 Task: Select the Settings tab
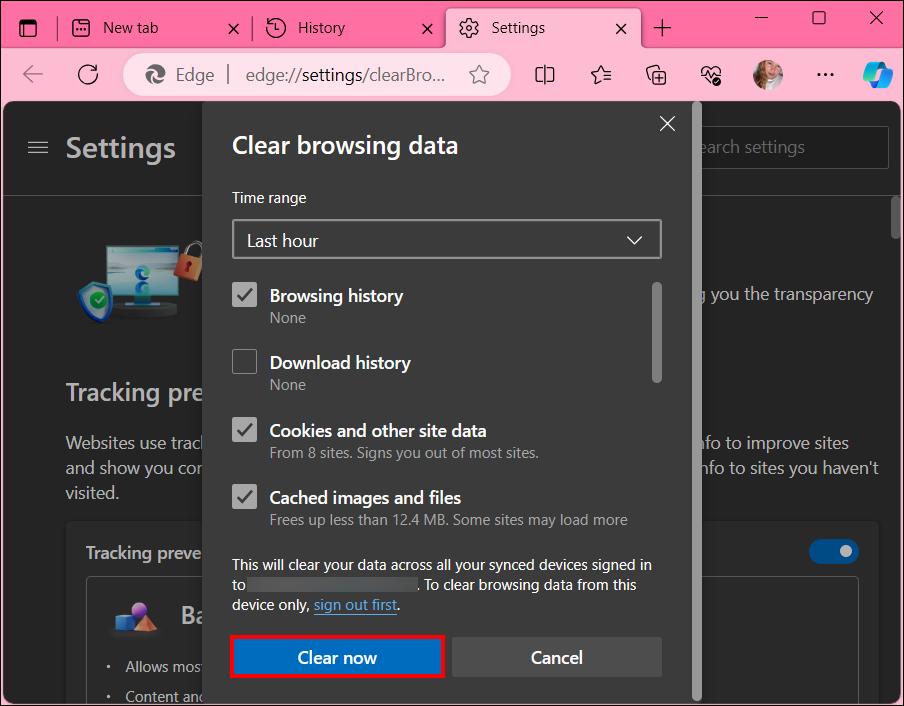point(543,28)
